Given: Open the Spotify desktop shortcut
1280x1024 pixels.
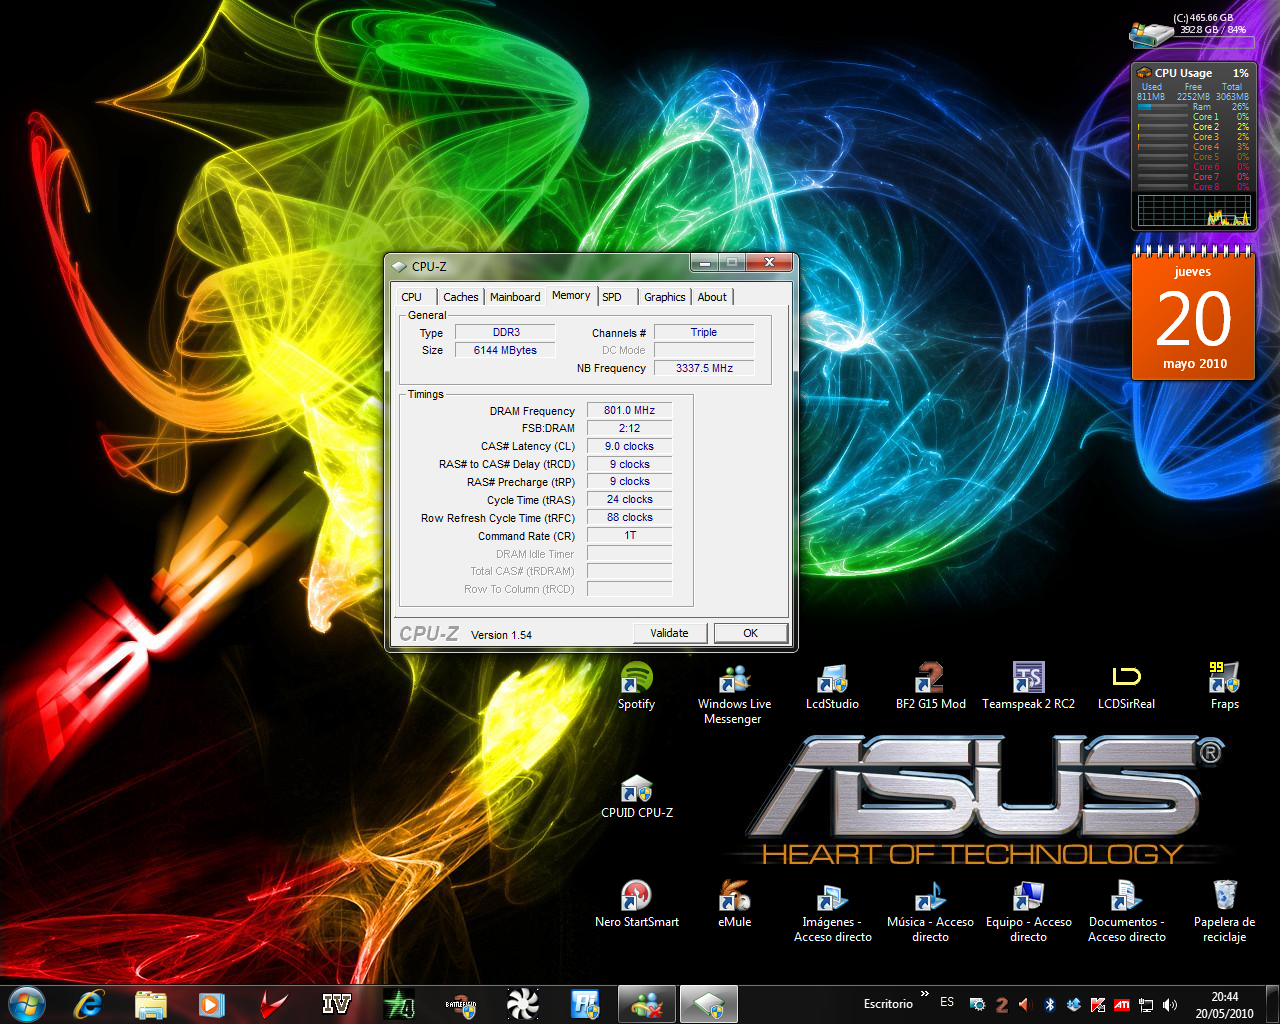Looking at the screenshot, I should pos(636,686).
